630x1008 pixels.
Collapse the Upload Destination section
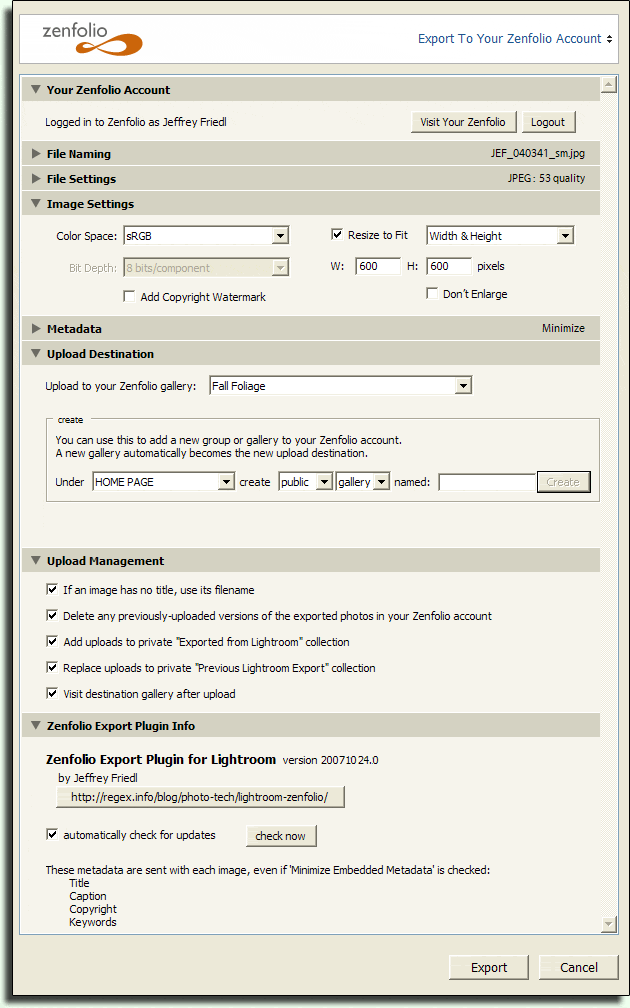tap(36, 353)
